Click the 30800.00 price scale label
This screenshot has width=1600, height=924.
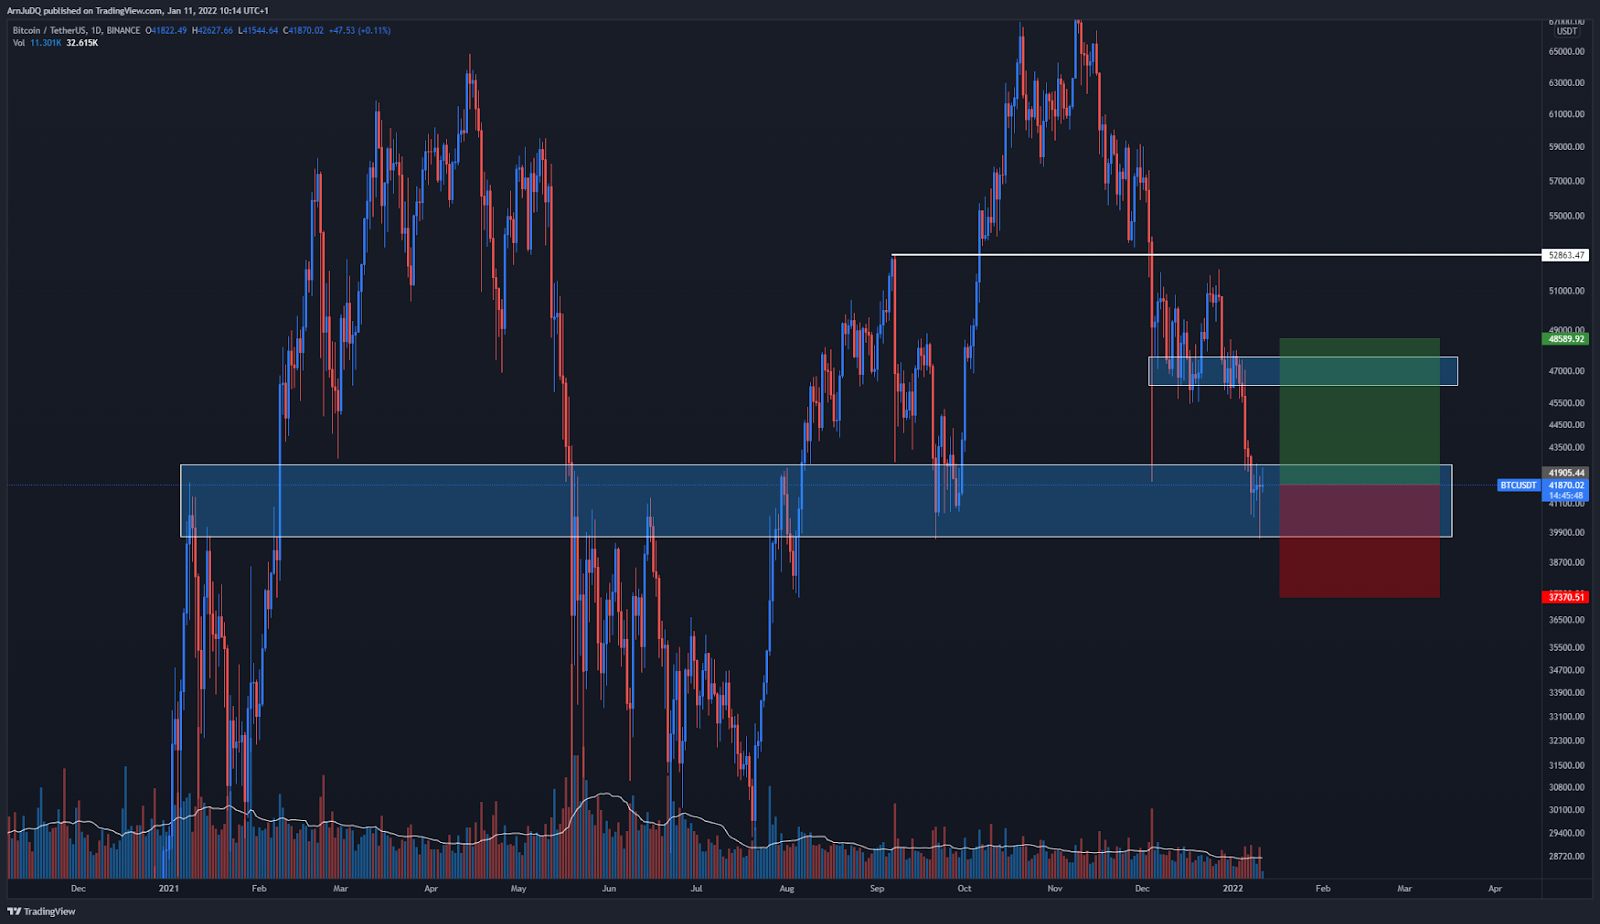click(x=1566, y=788)
